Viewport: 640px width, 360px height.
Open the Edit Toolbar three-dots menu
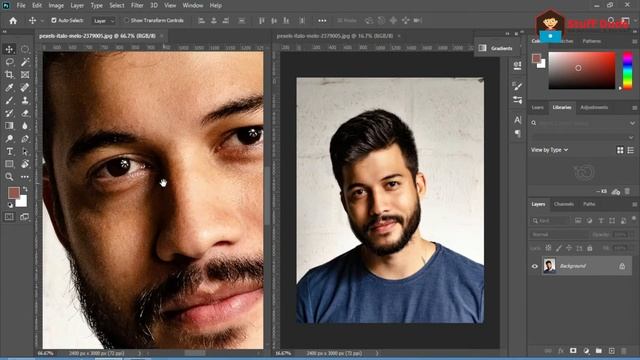25,177
